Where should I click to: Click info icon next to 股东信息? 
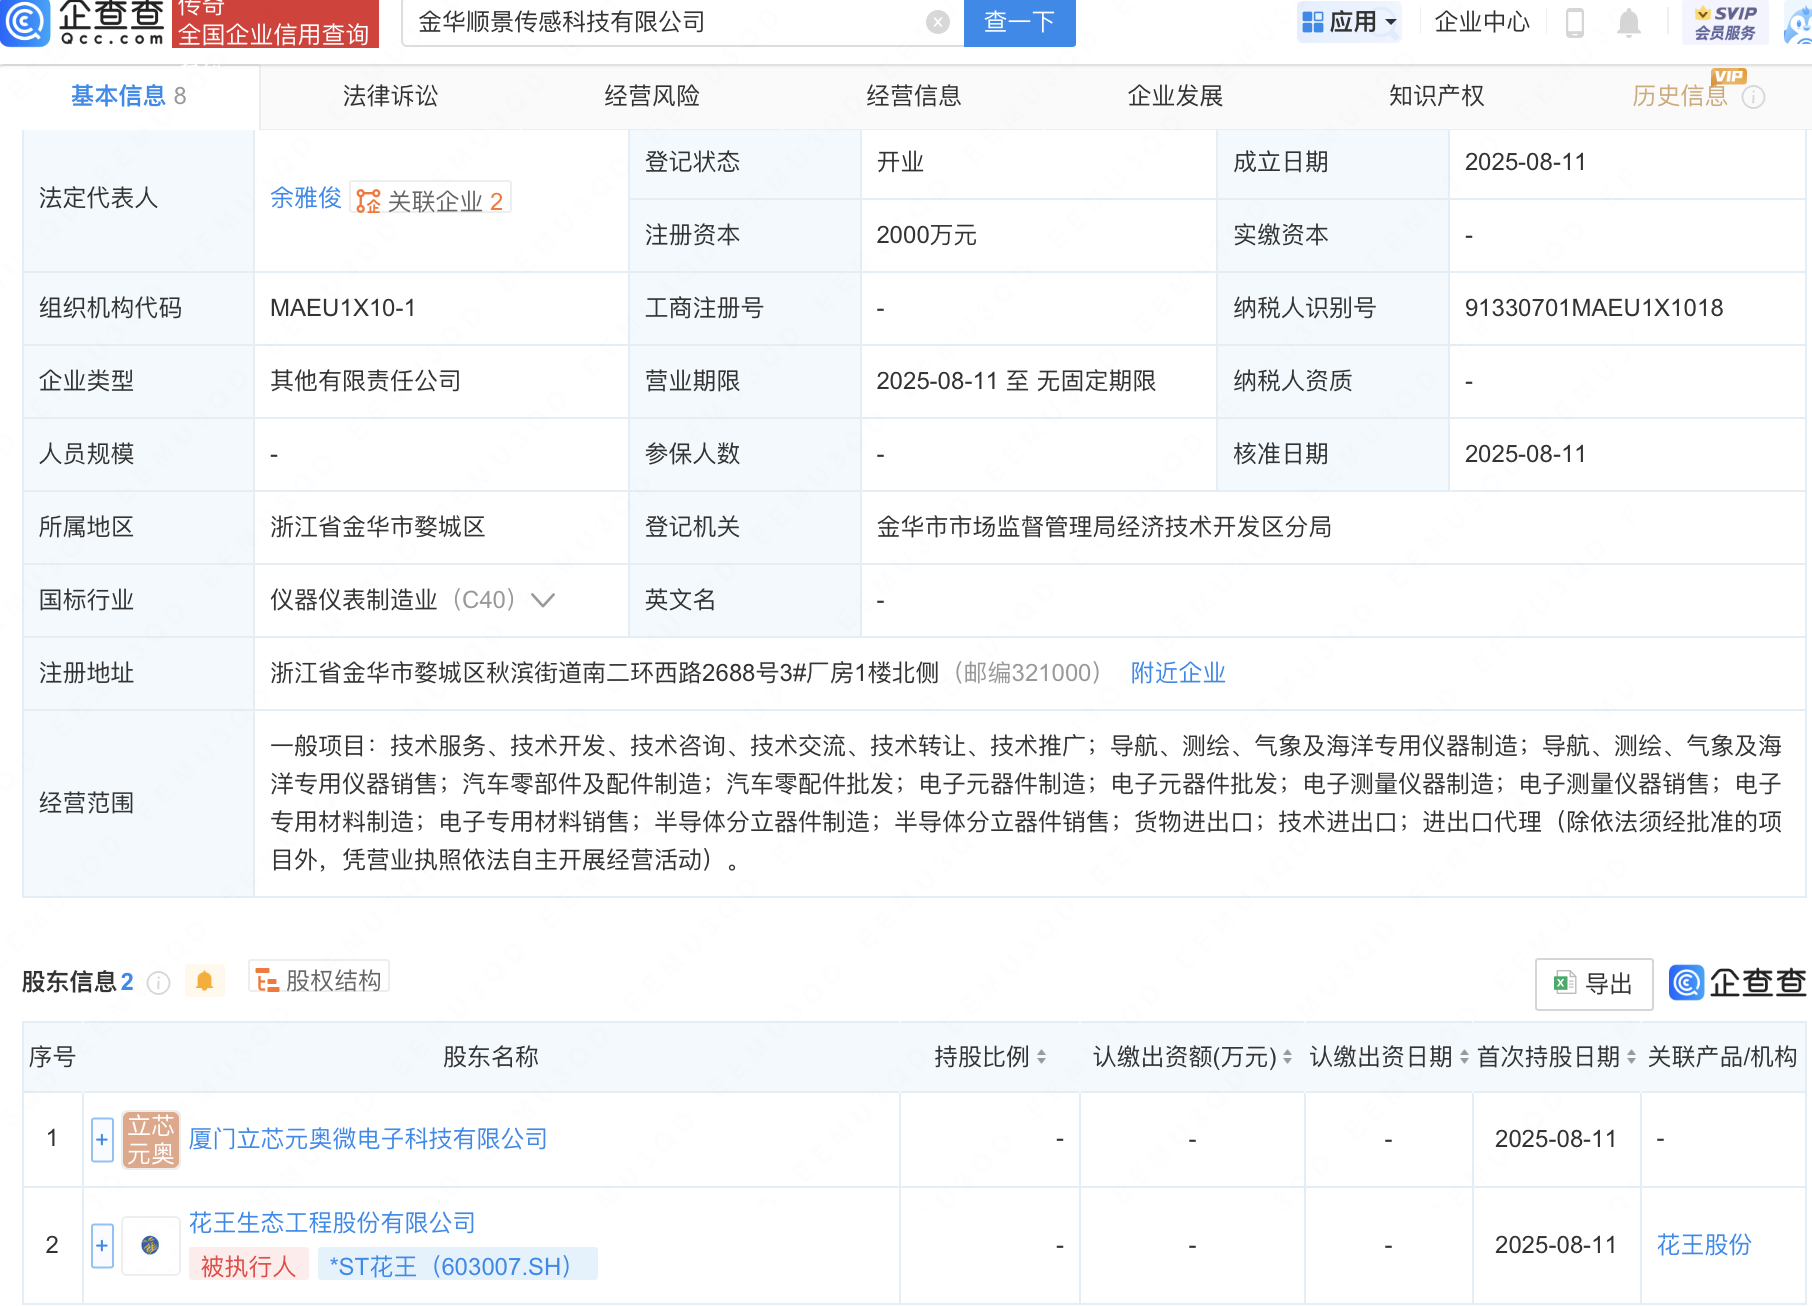pyautogui.click(x=158, y=983)
